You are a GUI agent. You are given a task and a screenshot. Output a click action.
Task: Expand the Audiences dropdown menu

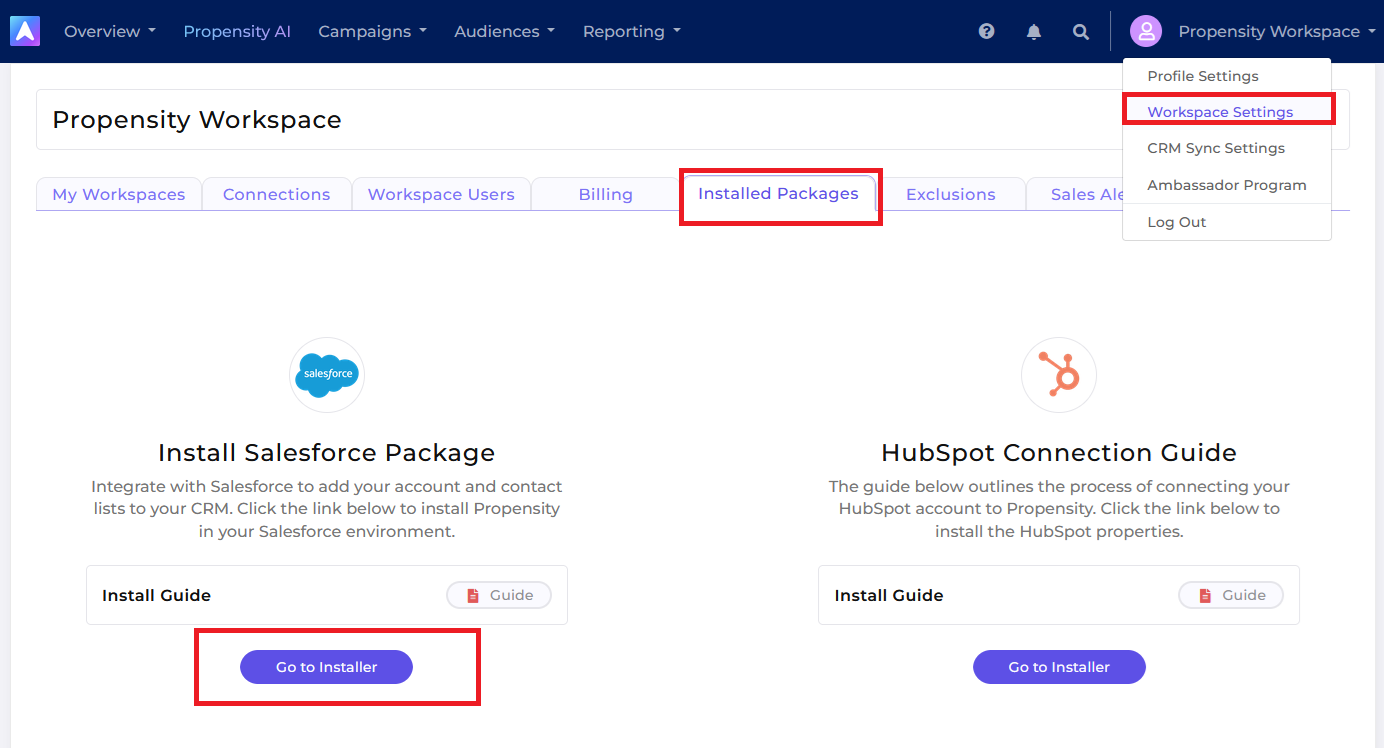click(x=505, y=31)
